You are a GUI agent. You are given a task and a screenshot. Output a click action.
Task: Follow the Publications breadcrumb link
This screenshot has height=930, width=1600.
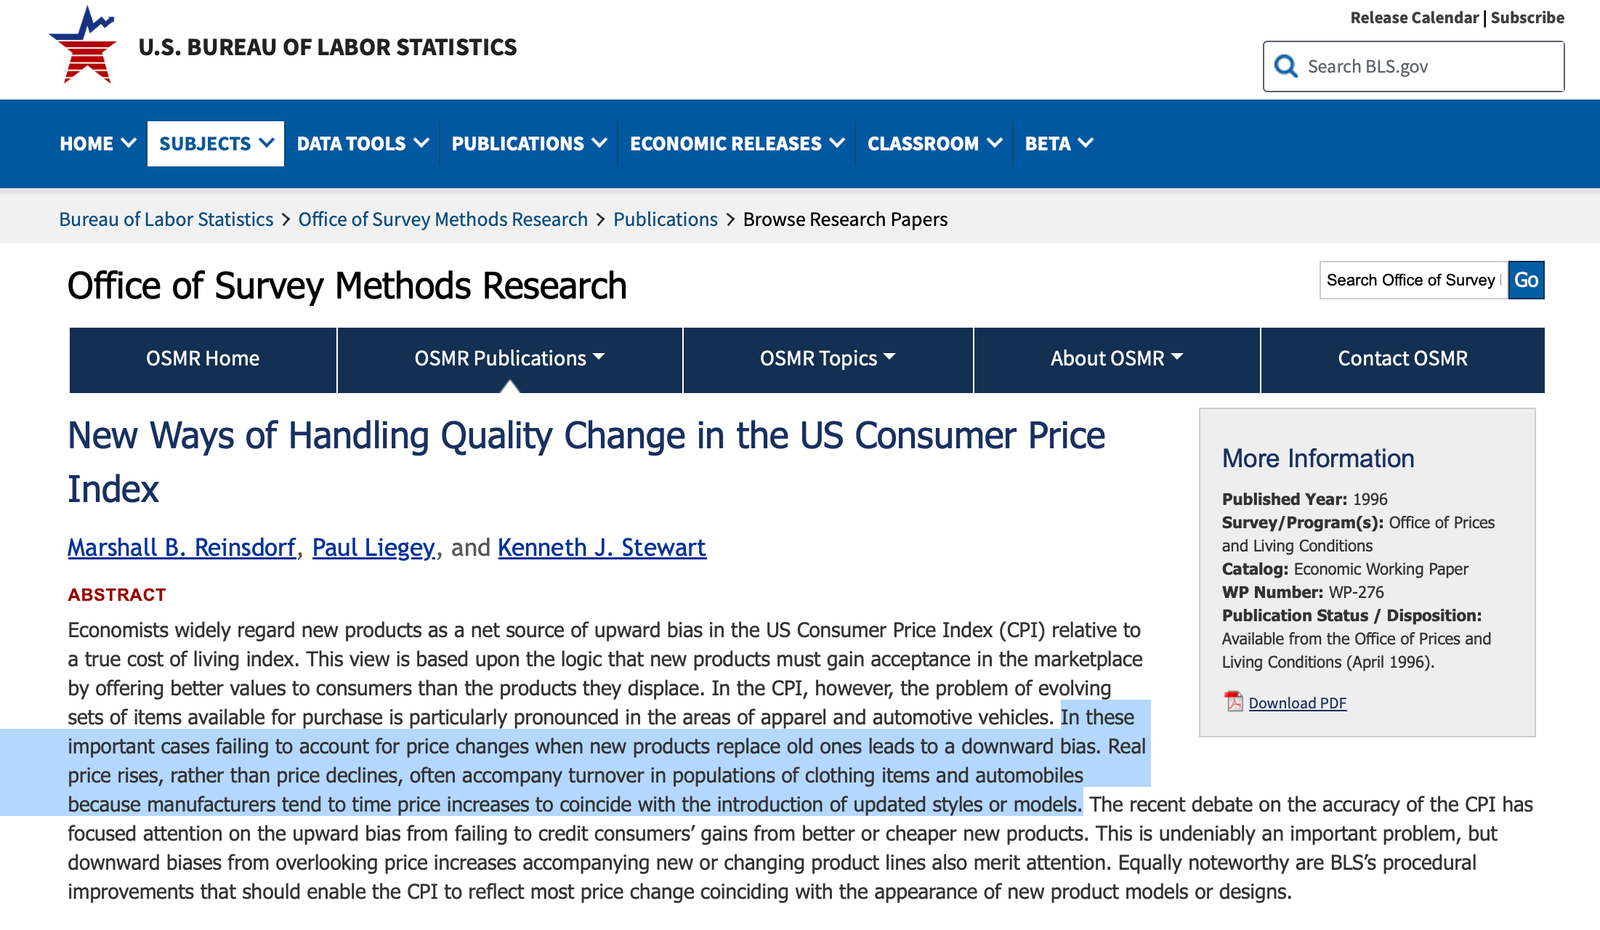pyautogui.click(x=665, y=219)
